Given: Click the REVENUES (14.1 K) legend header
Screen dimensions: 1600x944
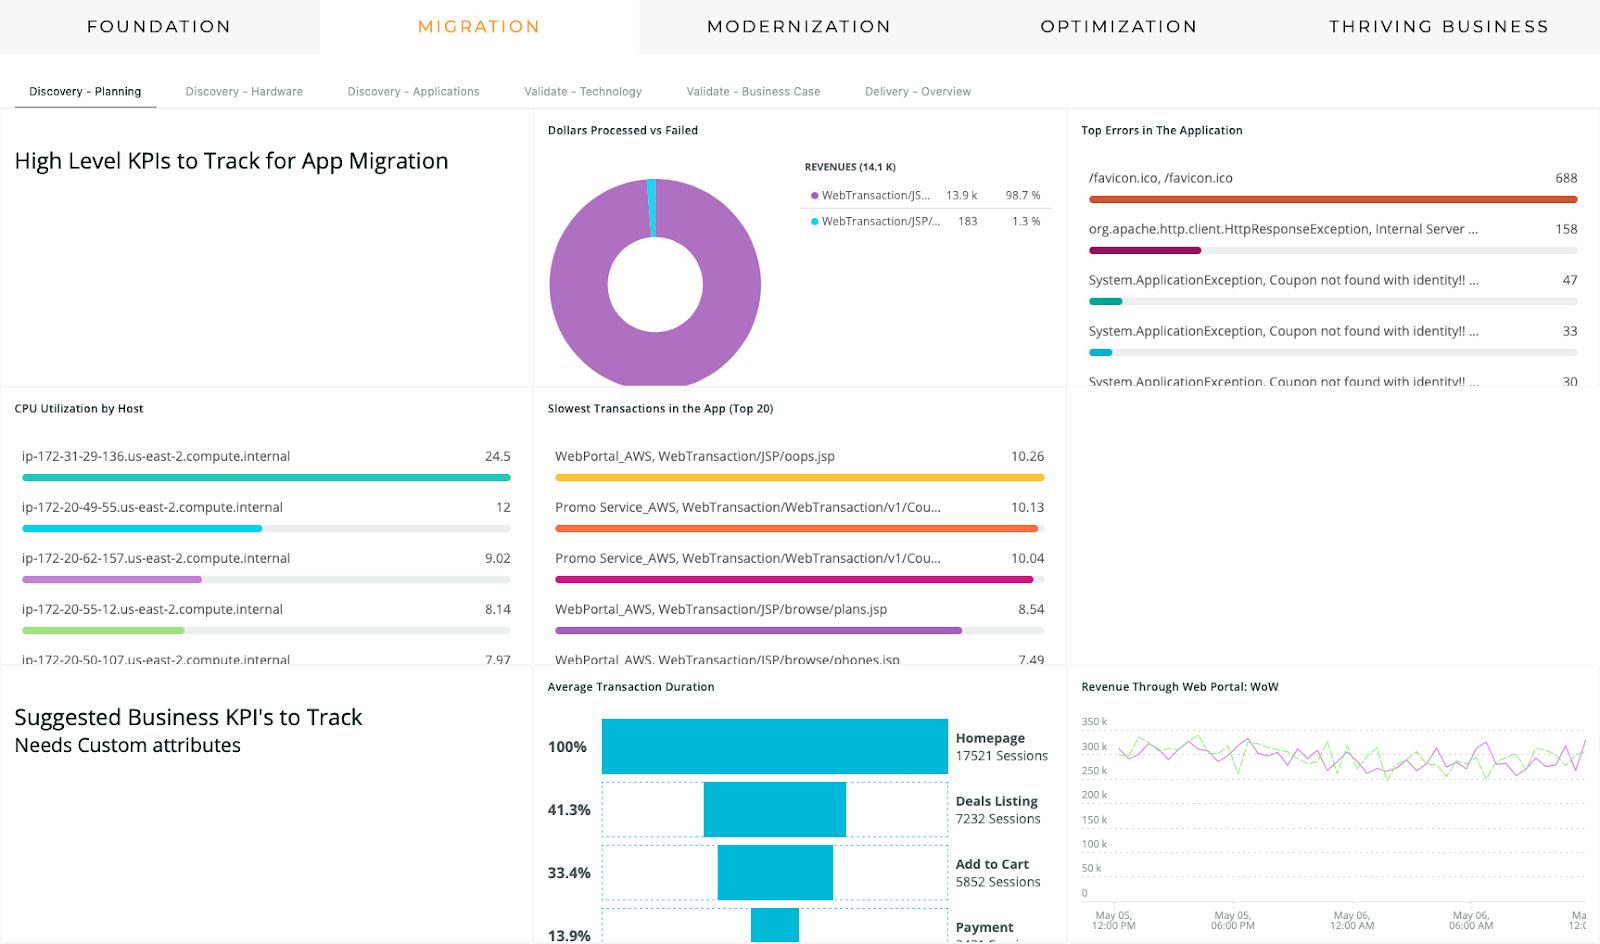Looking at the screenshot, I should click(850, 167).
